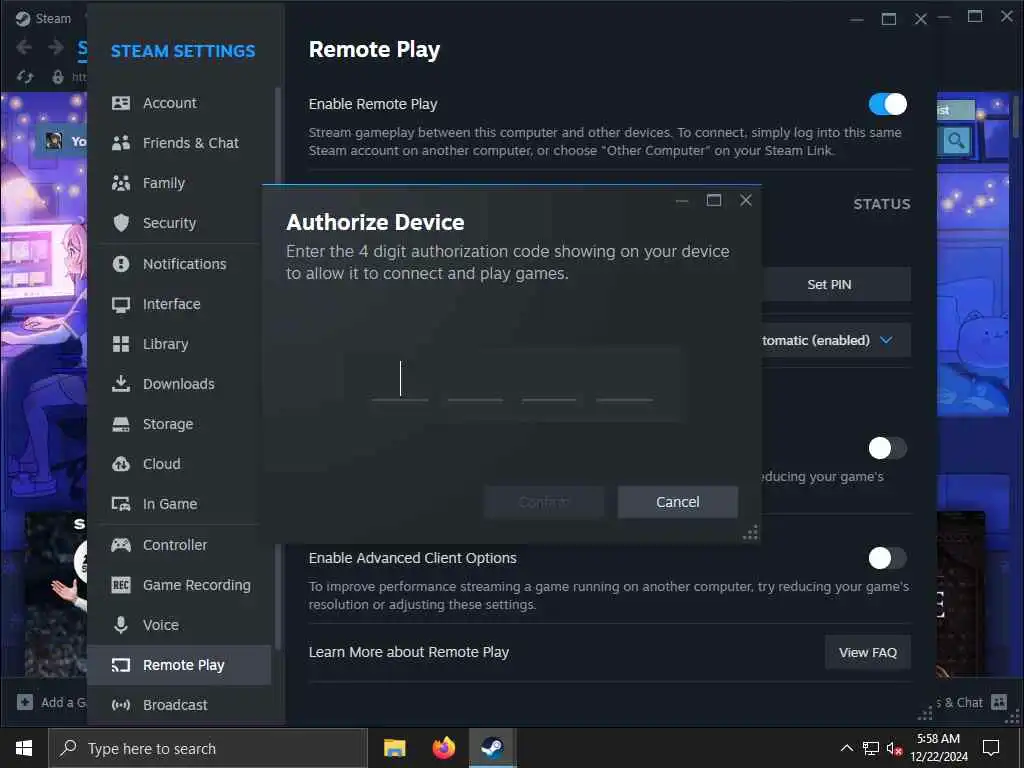
Task: Open the Broadcast signal icon
Action: tap(121, 705)
